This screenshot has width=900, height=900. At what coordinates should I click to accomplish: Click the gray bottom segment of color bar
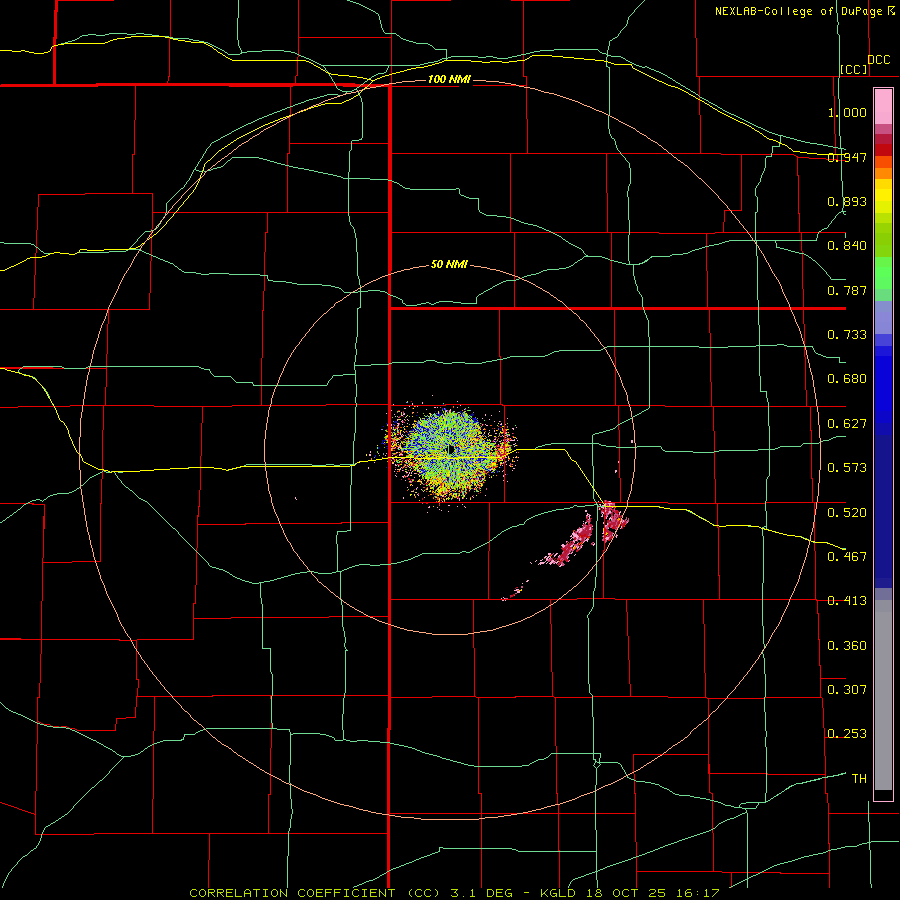tap(883, 695)
